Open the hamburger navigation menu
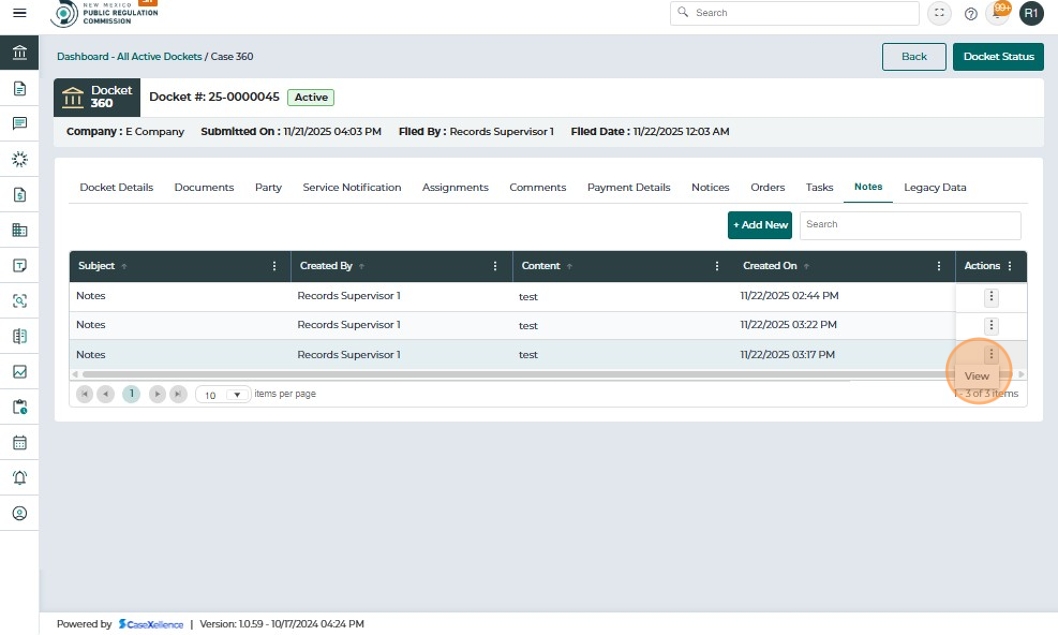 tap(20, 13)
